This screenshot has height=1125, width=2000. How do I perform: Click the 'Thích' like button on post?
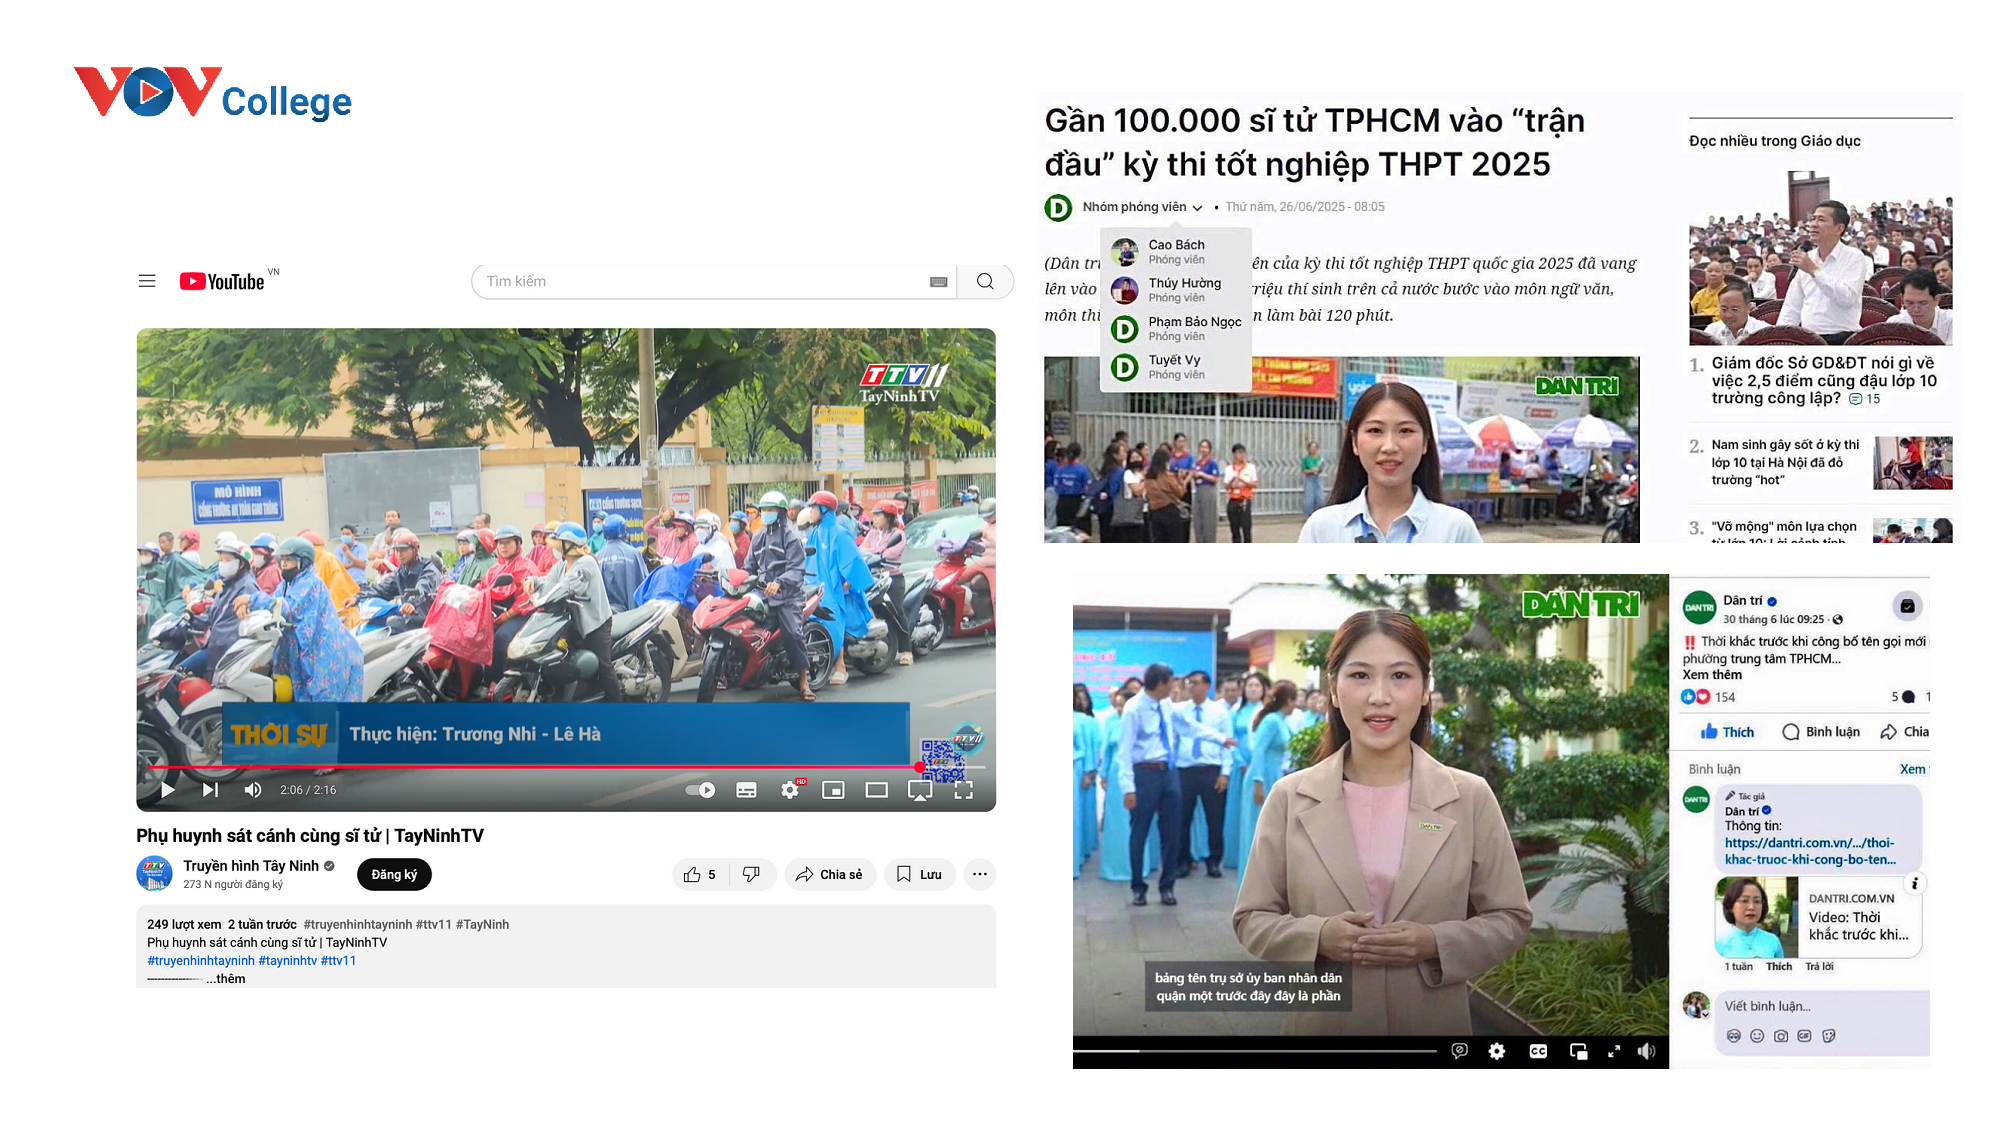click(1728, 732)
